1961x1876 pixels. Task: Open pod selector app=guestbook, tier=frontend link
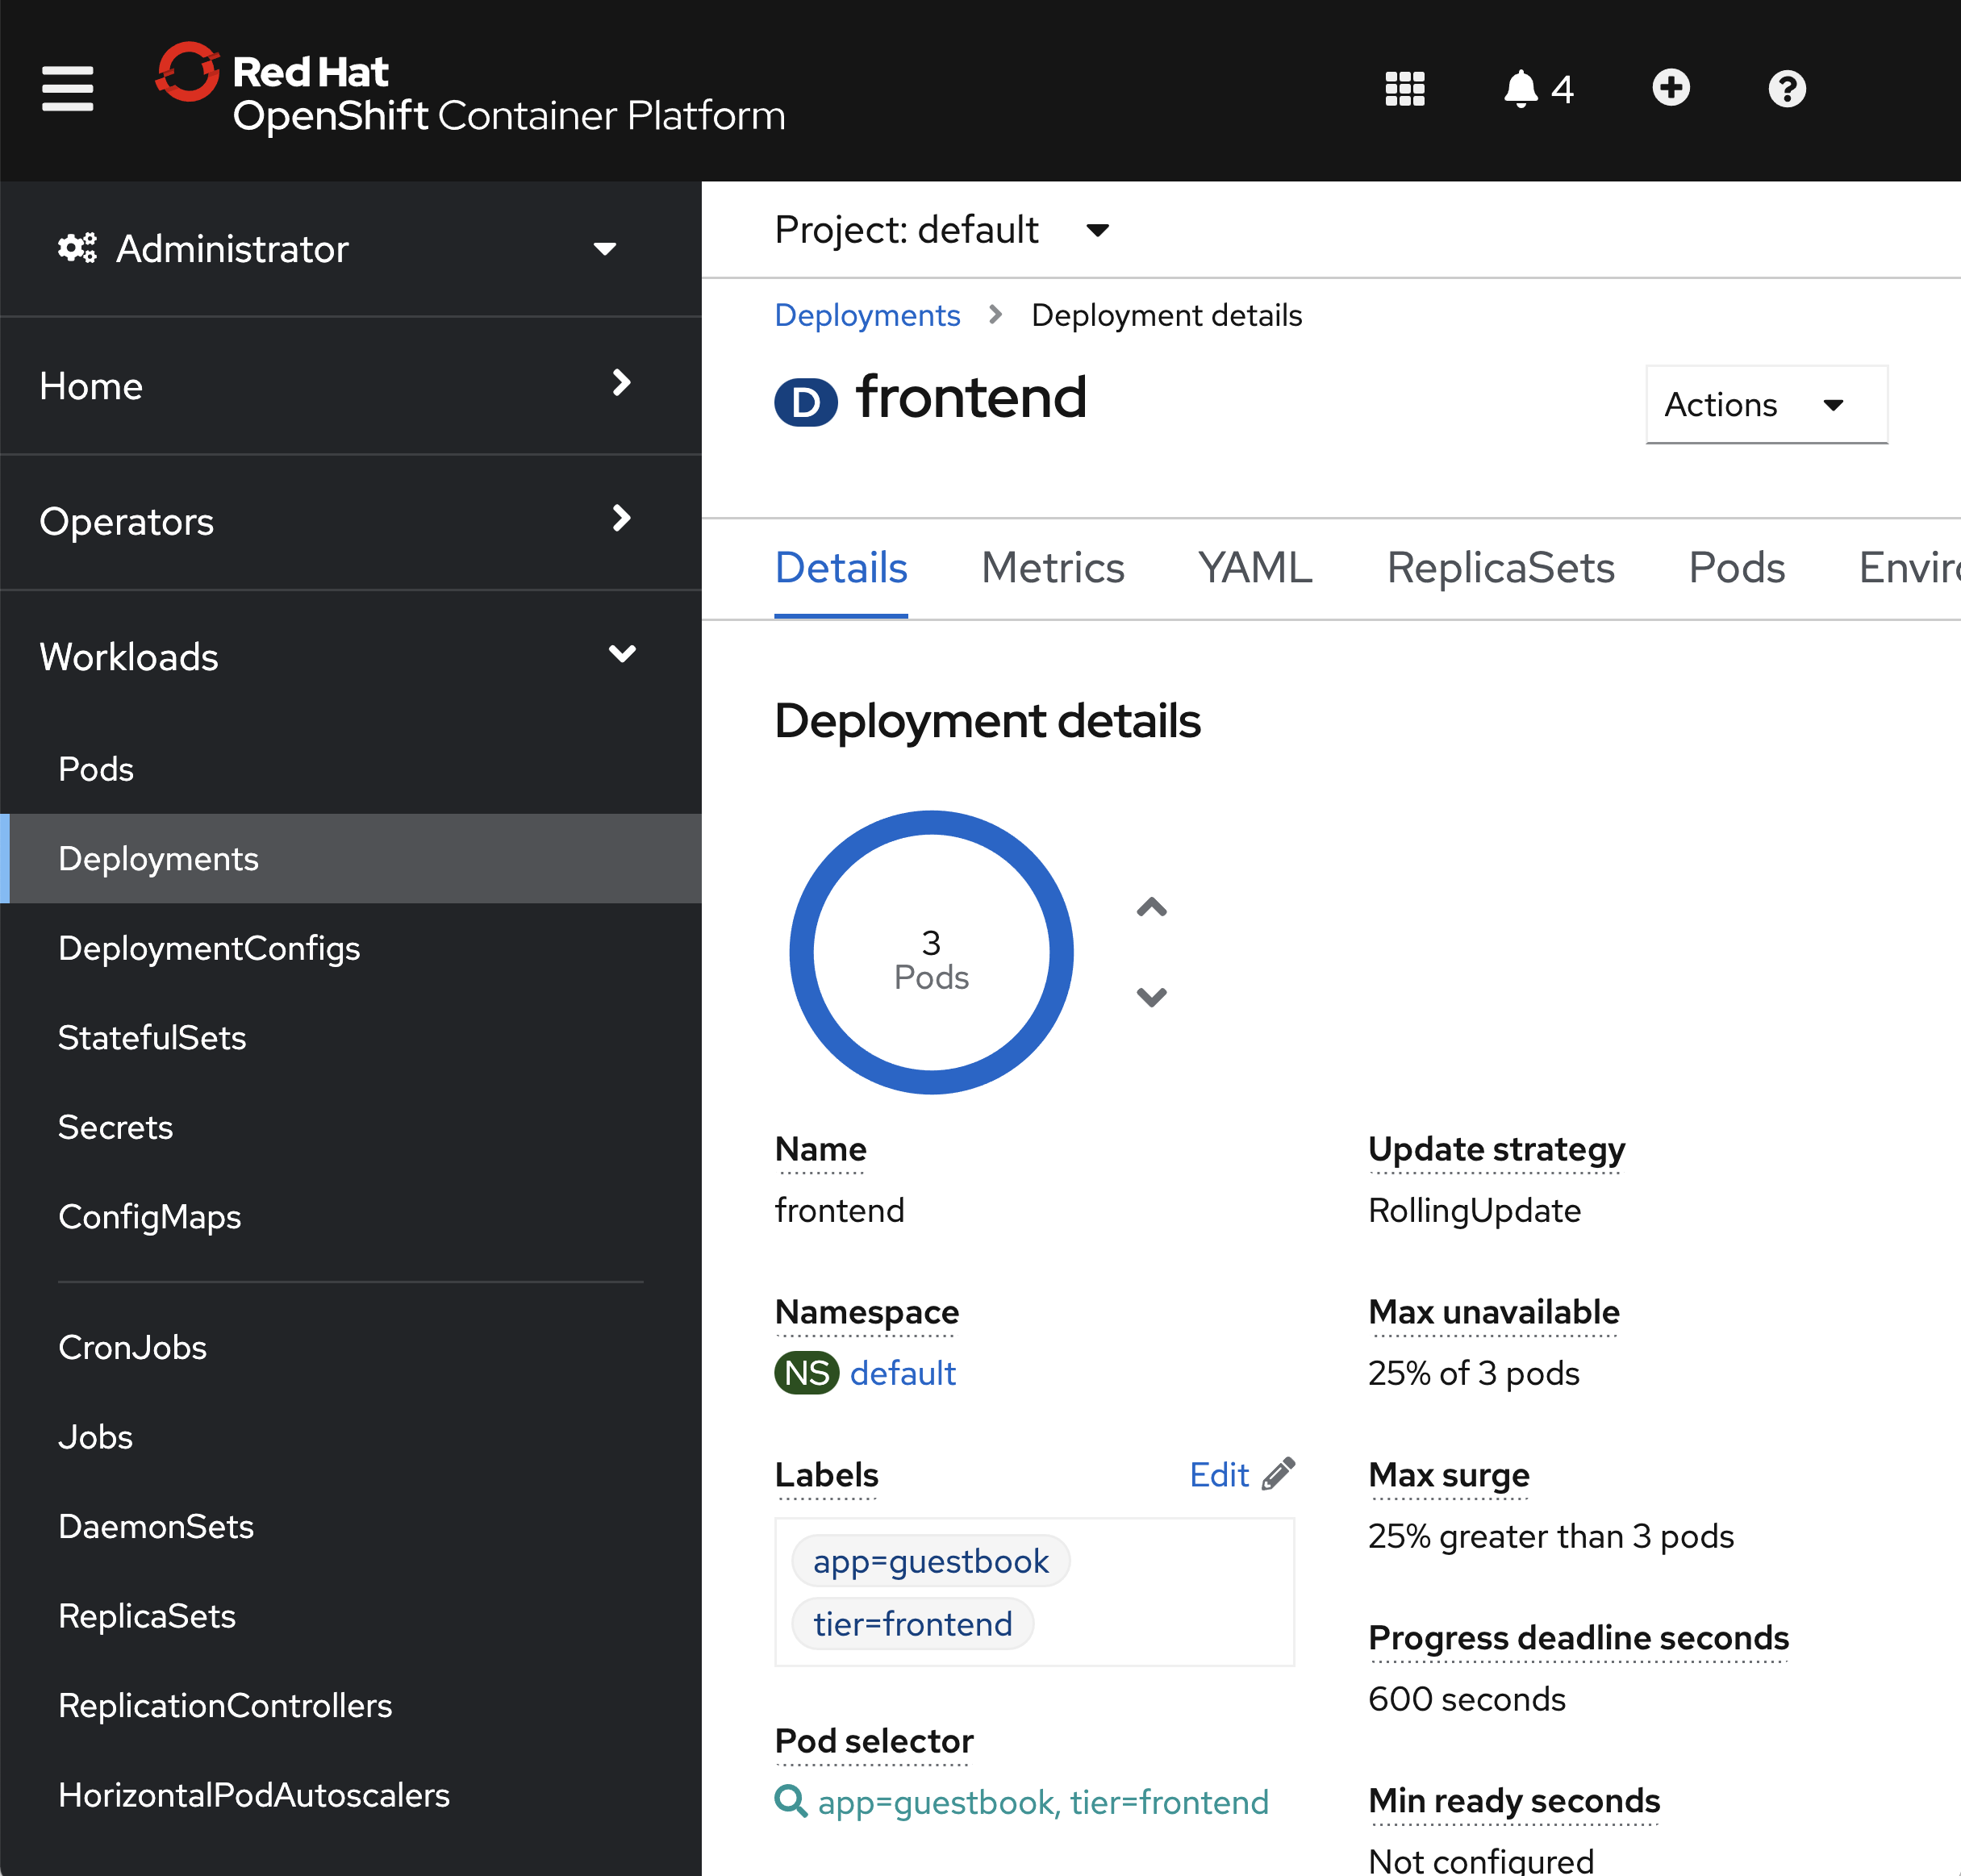coord(1043,1802)
